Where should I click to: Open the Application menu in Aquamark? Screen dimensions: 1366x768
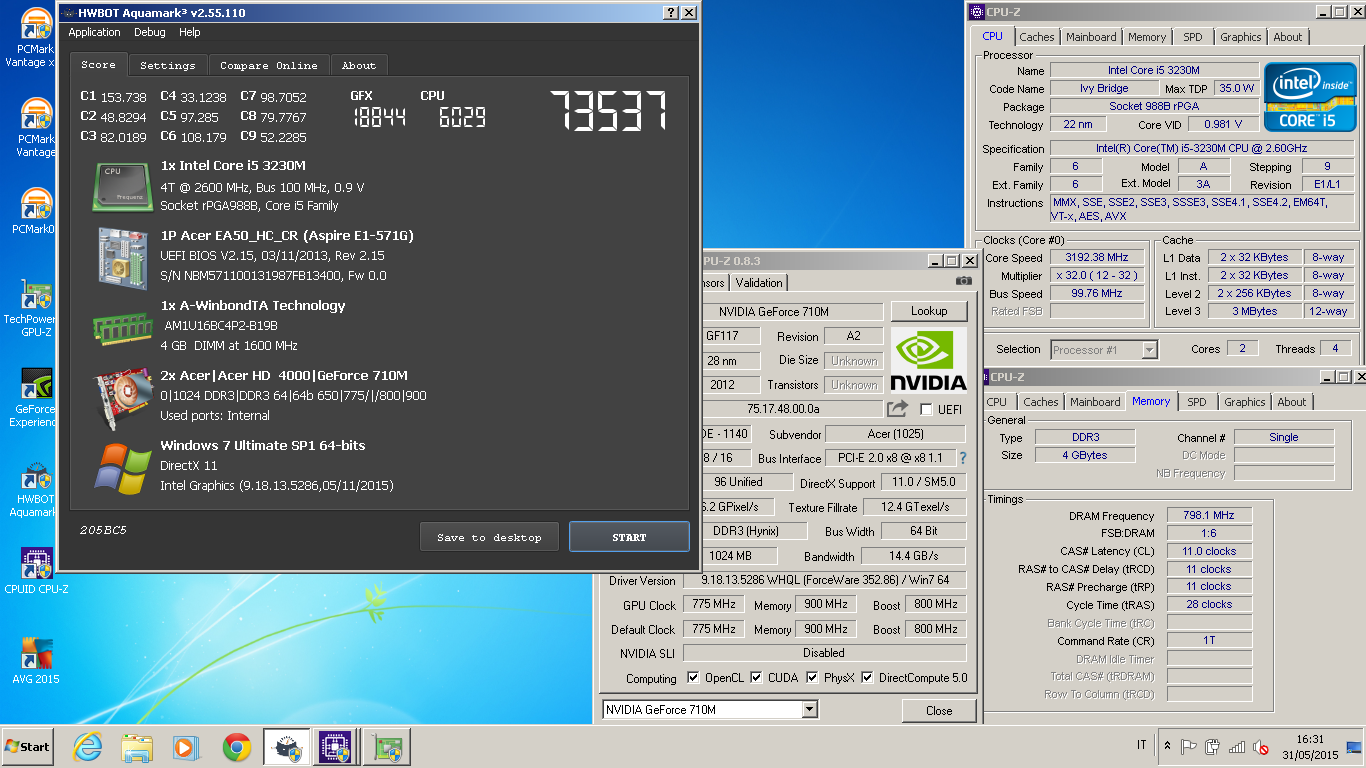(94, 32)
